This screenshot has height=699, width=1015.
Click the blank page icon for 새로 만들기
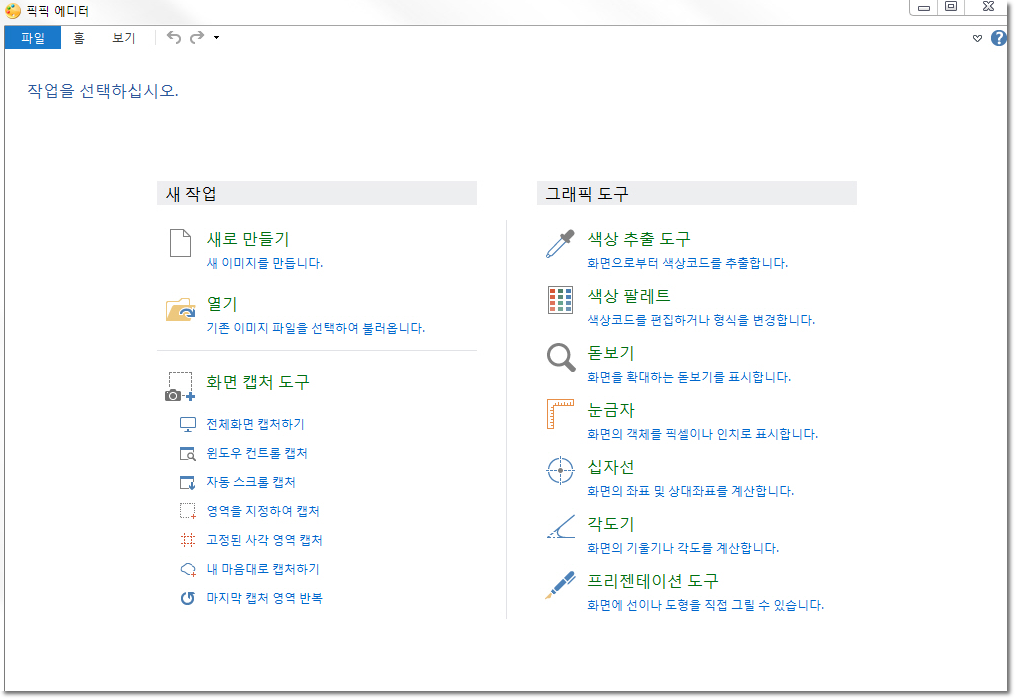pos(180,243)
